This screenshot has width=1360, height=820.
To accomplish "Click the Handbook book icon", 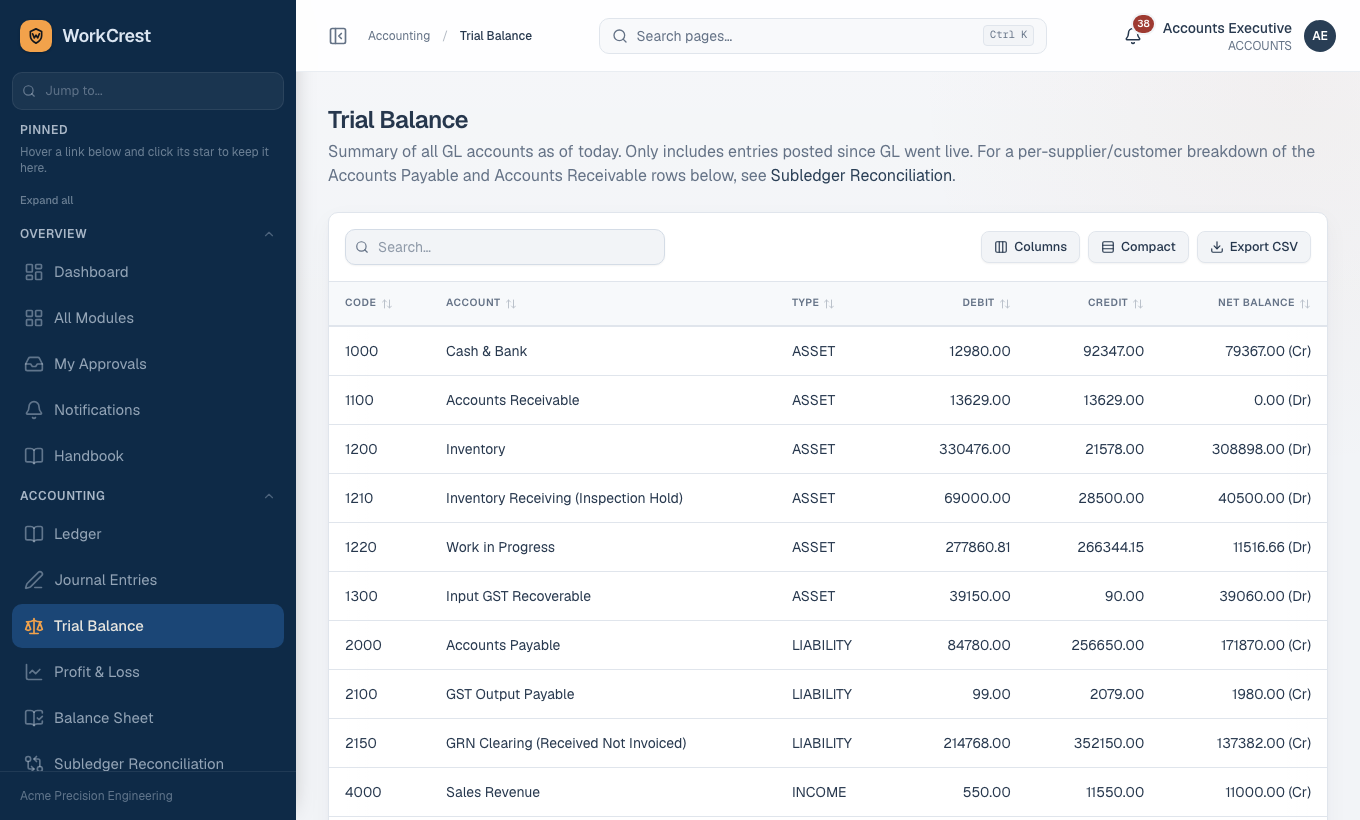I will click(x=34, y=456).
